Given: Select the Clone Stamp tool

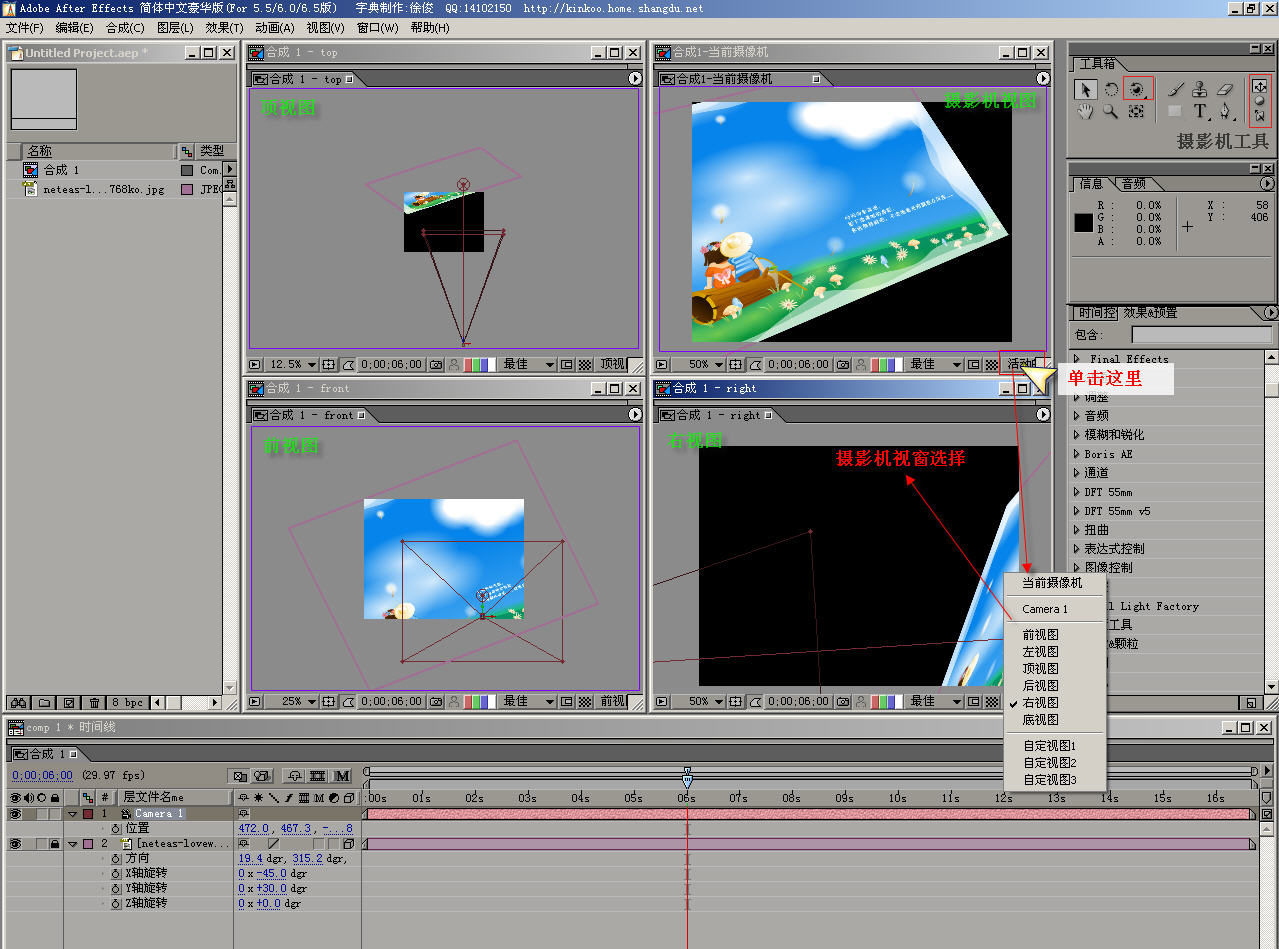Looking at the screenshot, I should [1200, 89].
